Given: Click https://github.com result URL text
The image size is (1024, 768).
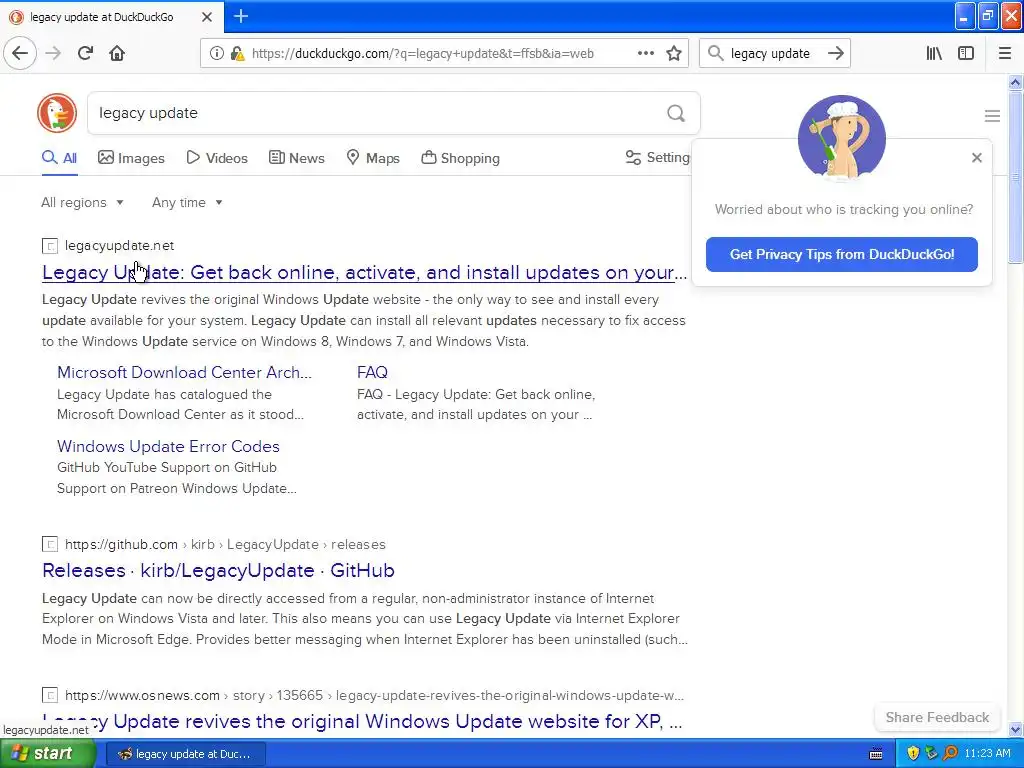Looking at the screenshot, I should pyautogui.click(x=121, y=545).
